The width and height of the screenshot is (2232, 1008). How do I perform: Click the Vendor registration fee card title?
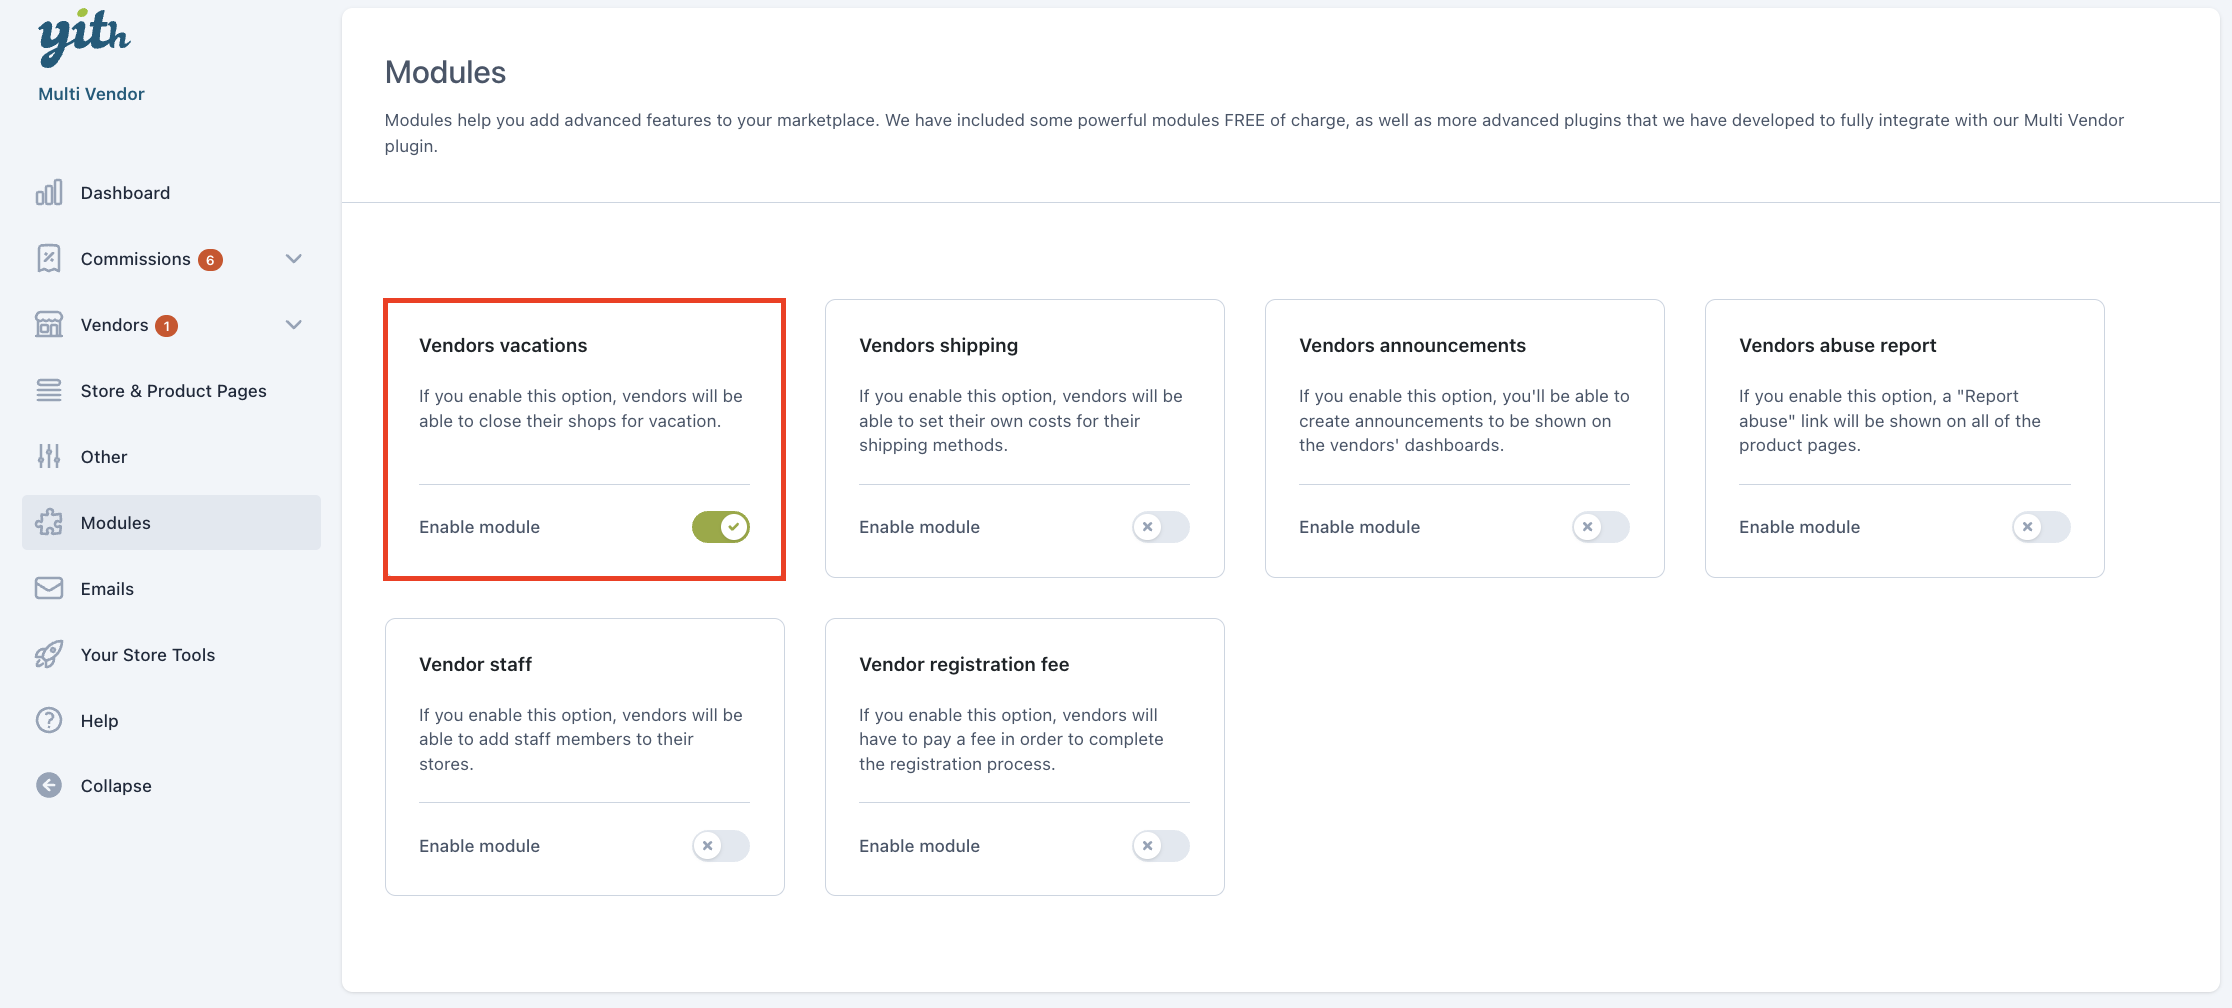[x=964, y=664]
